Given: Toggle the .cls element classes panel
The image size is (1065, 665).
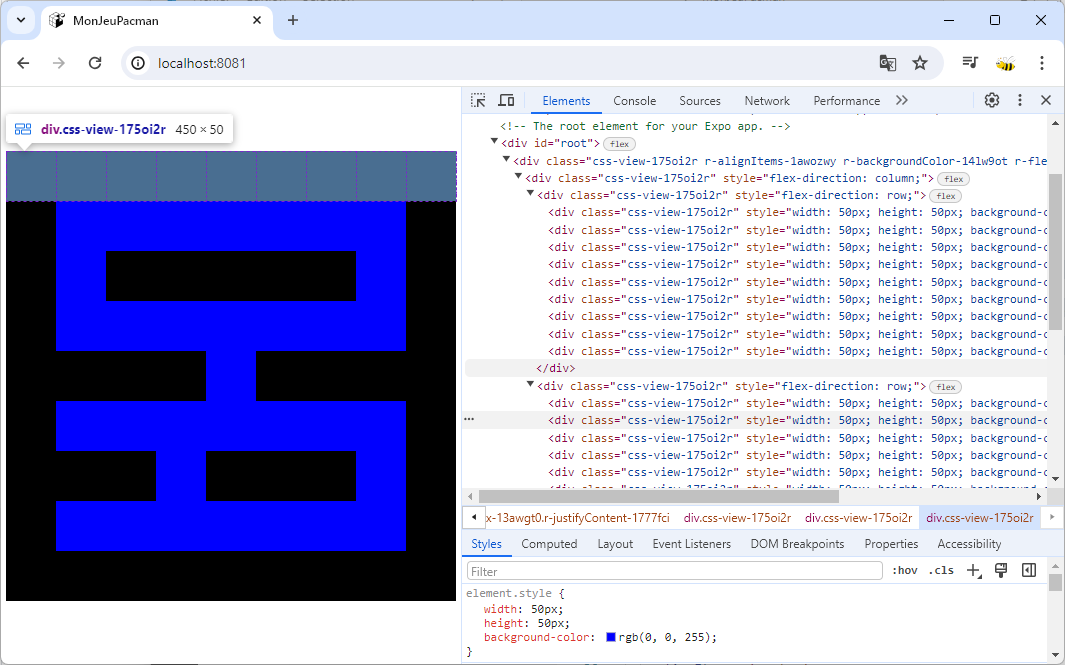Looking at the screenshot, I should coord(940,571).
